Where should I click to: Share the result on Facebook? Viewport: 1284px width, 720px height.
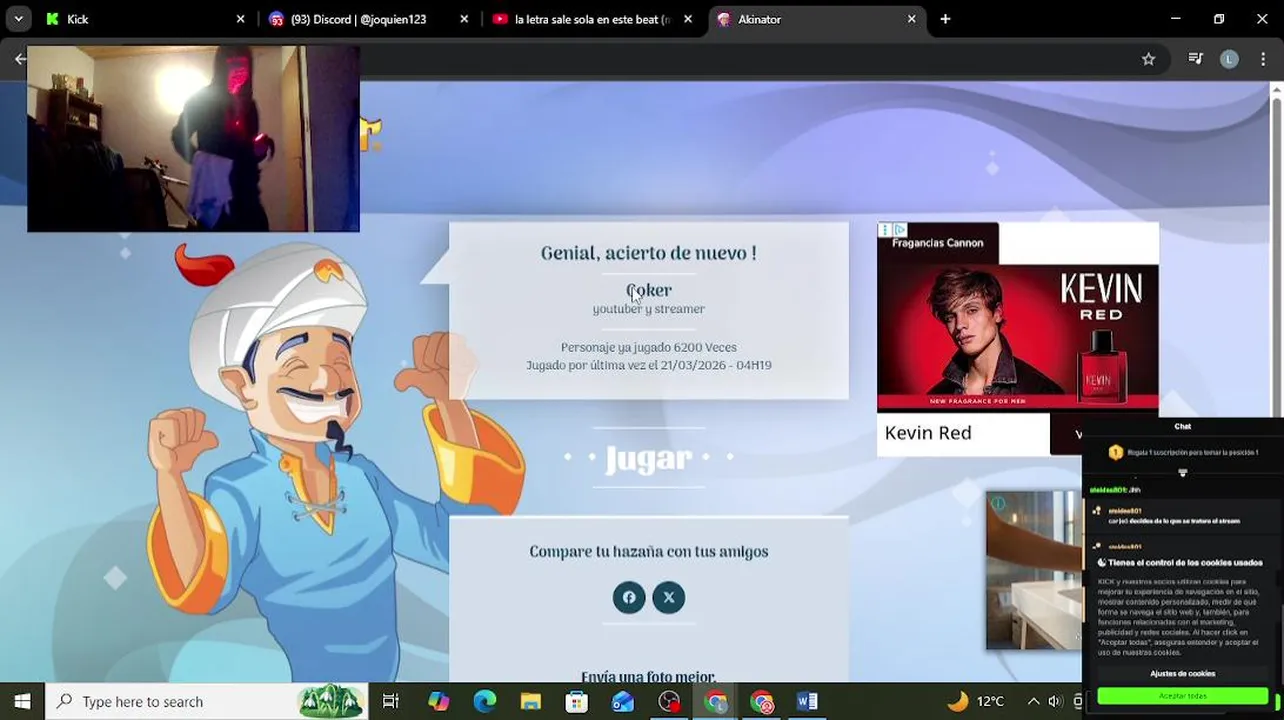point(629,597)
